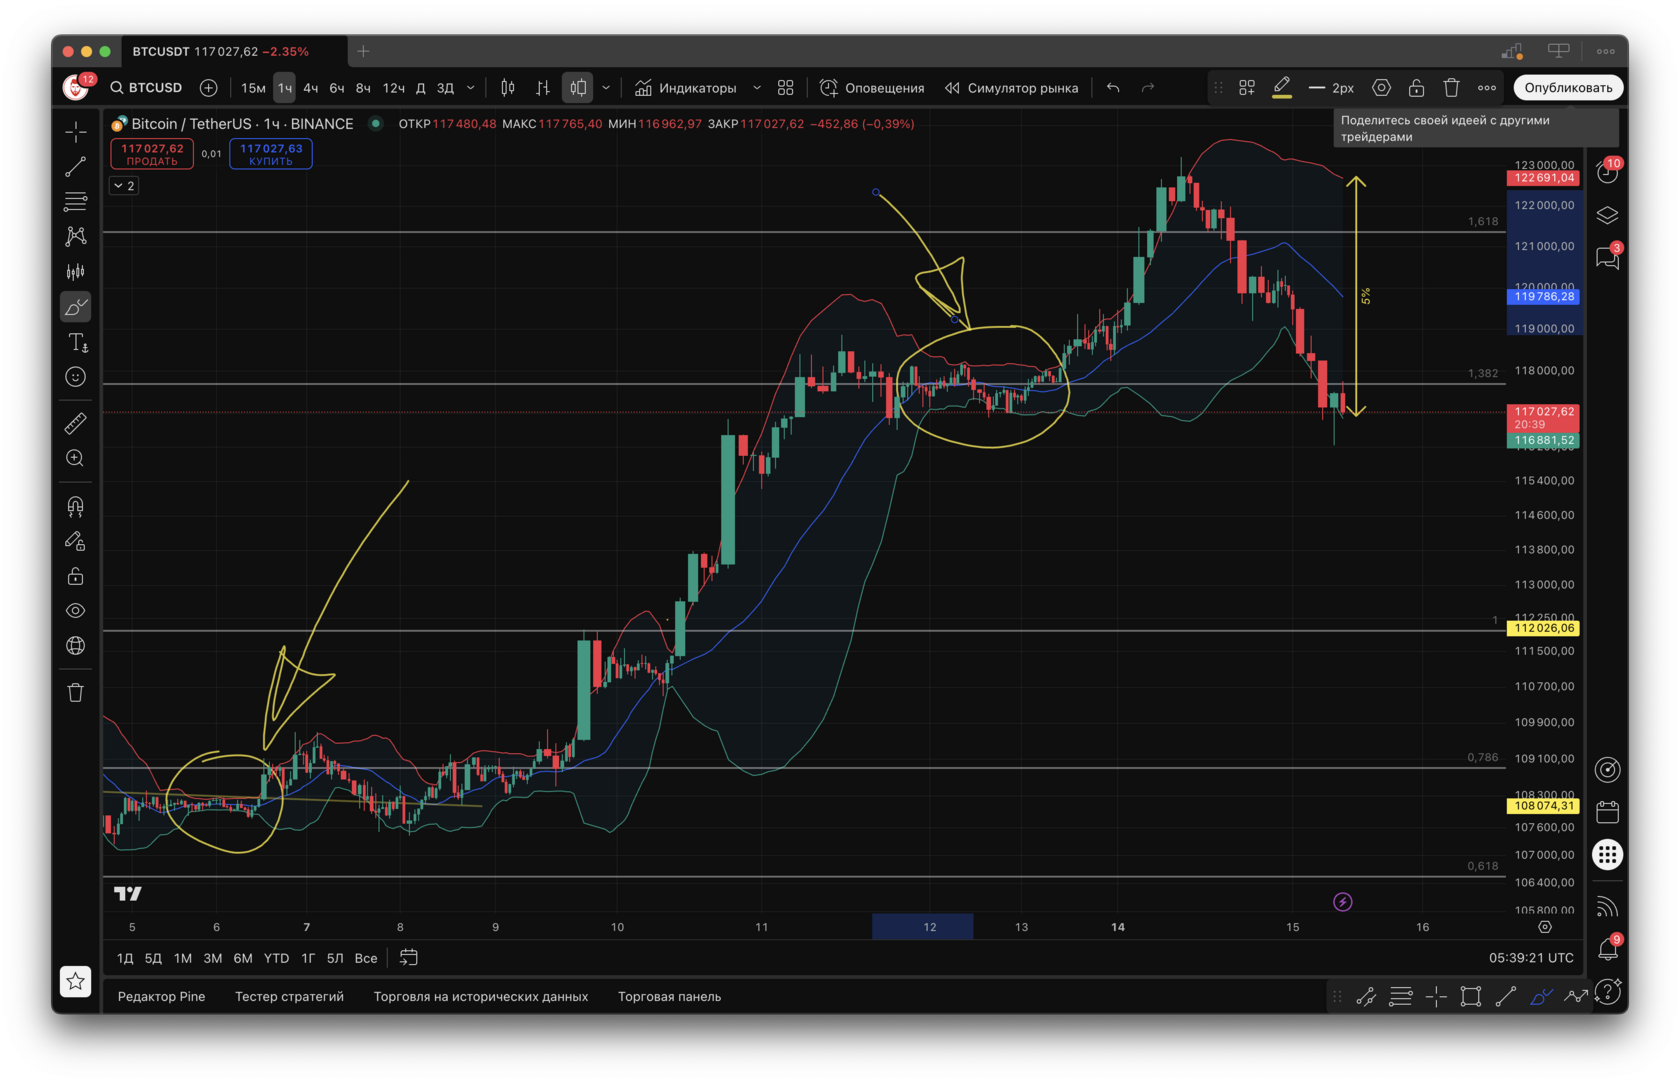This screenshot has width=1680, height=1082.
Task: Toggle lock all drawings
Action: pos(76,576)
